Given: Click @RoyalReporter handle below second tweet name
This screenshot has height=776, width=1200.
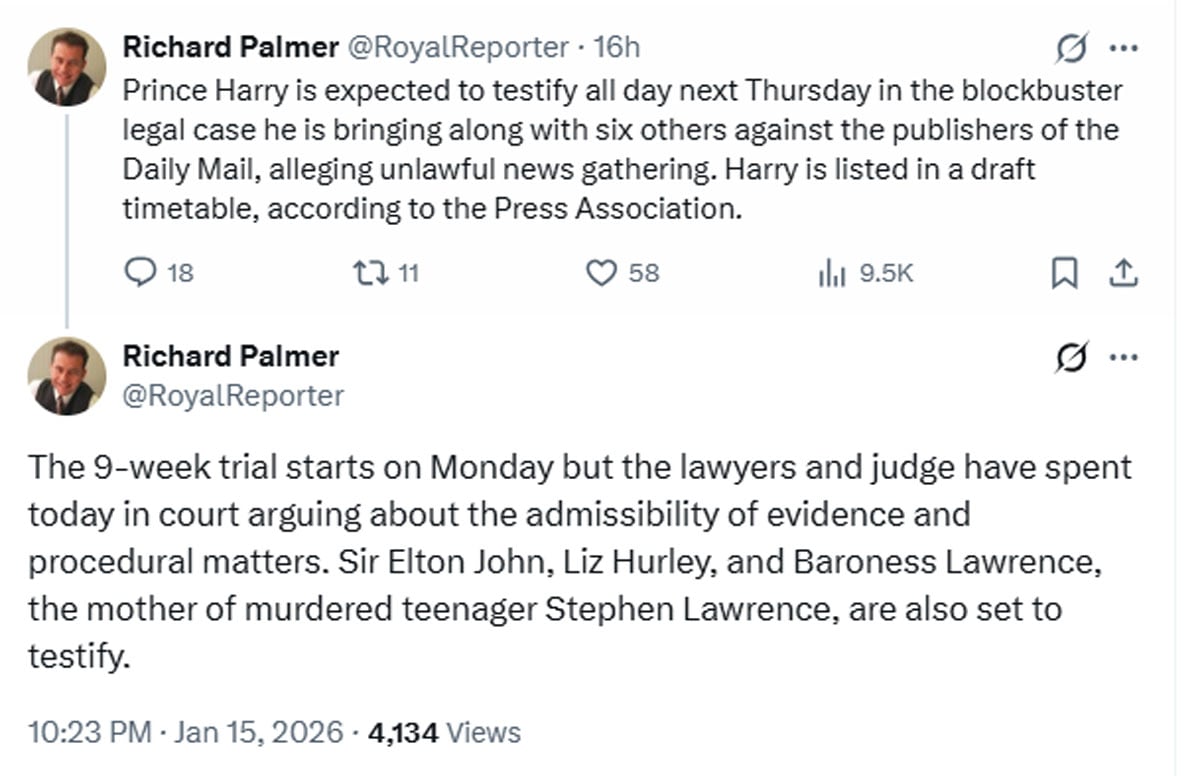Looking at the screenshot, I should point(232,396).
